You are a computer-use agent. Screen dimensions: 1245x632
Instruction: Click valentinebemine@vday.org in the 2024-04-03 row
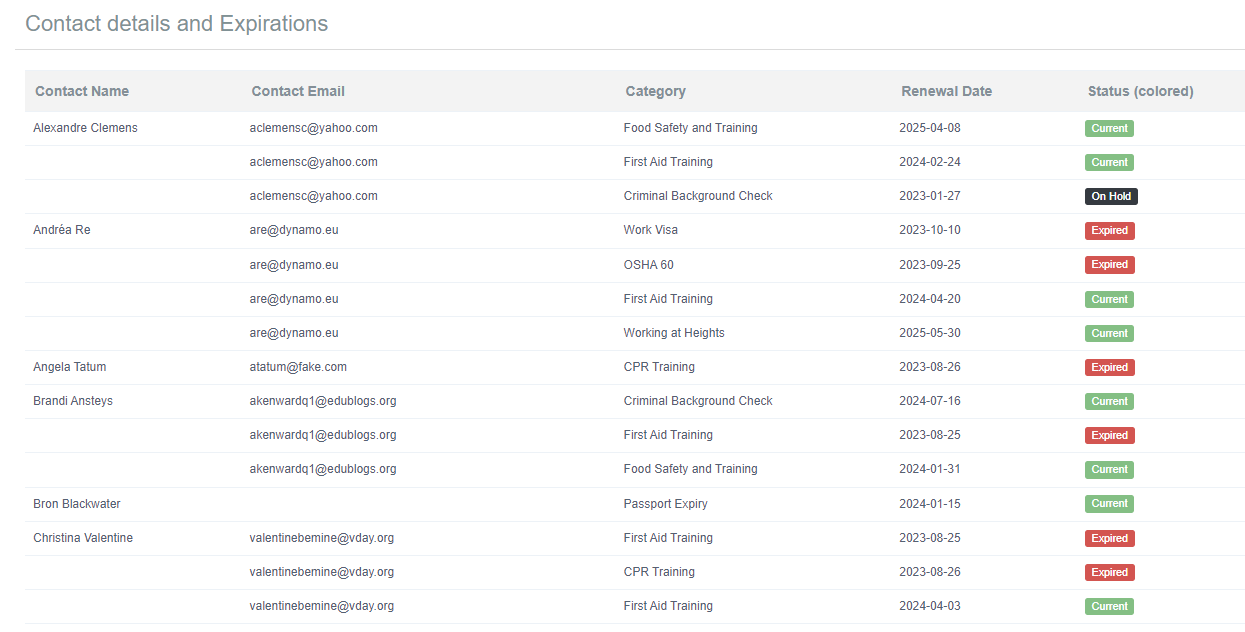tap(322, 606)
